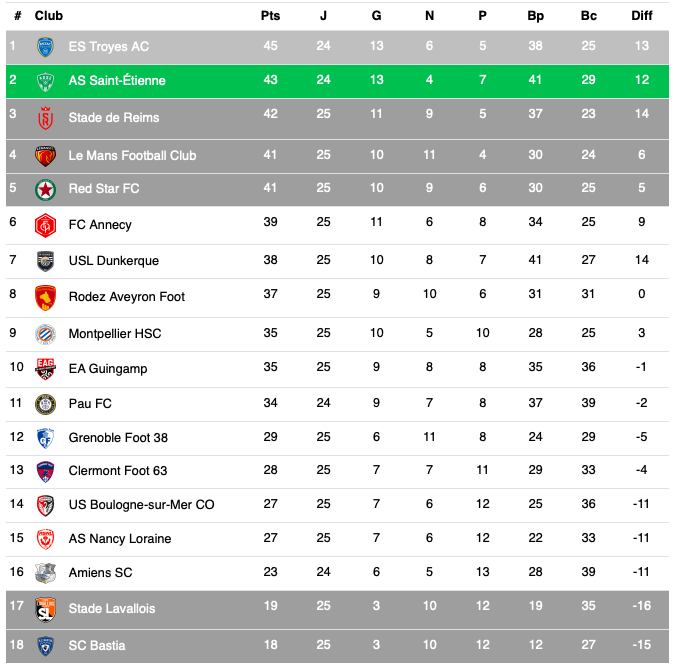Click the FC Annecy red crest

[45, 225]
